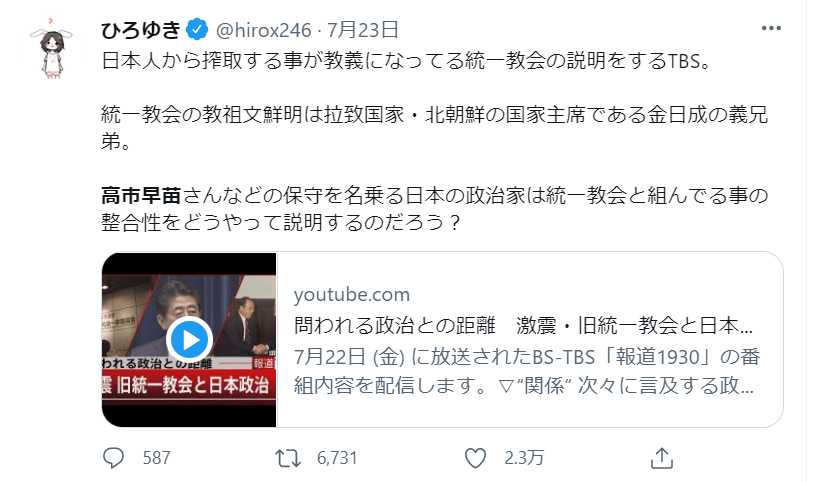Click the 587 reply count
The image size is (828, 482).
157,458
